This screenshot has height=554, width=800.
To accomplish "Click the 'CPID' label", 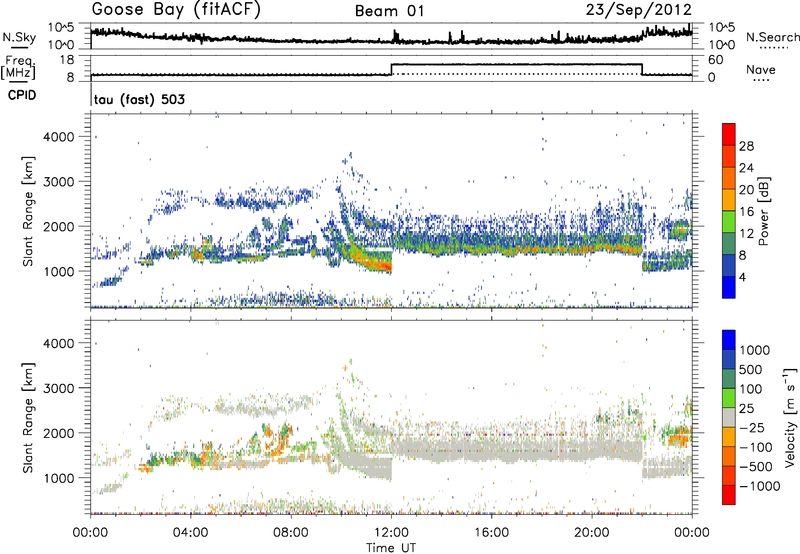I will (22, 95).
